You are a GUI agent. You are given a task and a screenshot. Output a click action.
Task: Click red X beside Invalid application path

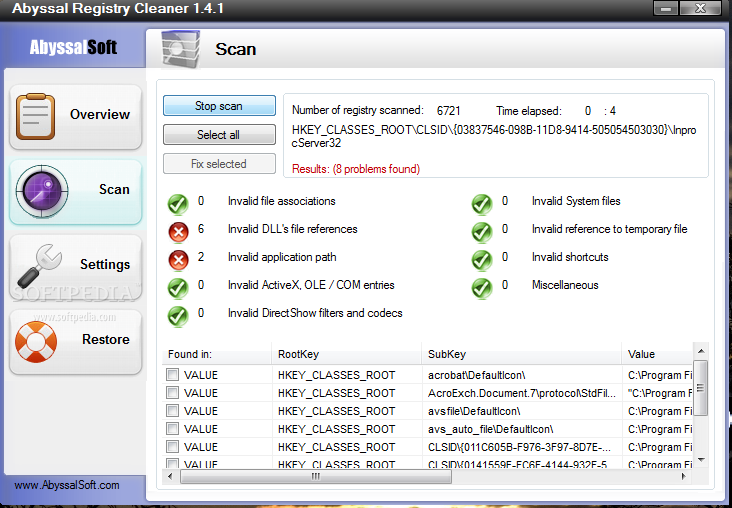pyautogui.click(x=178, y=260)
